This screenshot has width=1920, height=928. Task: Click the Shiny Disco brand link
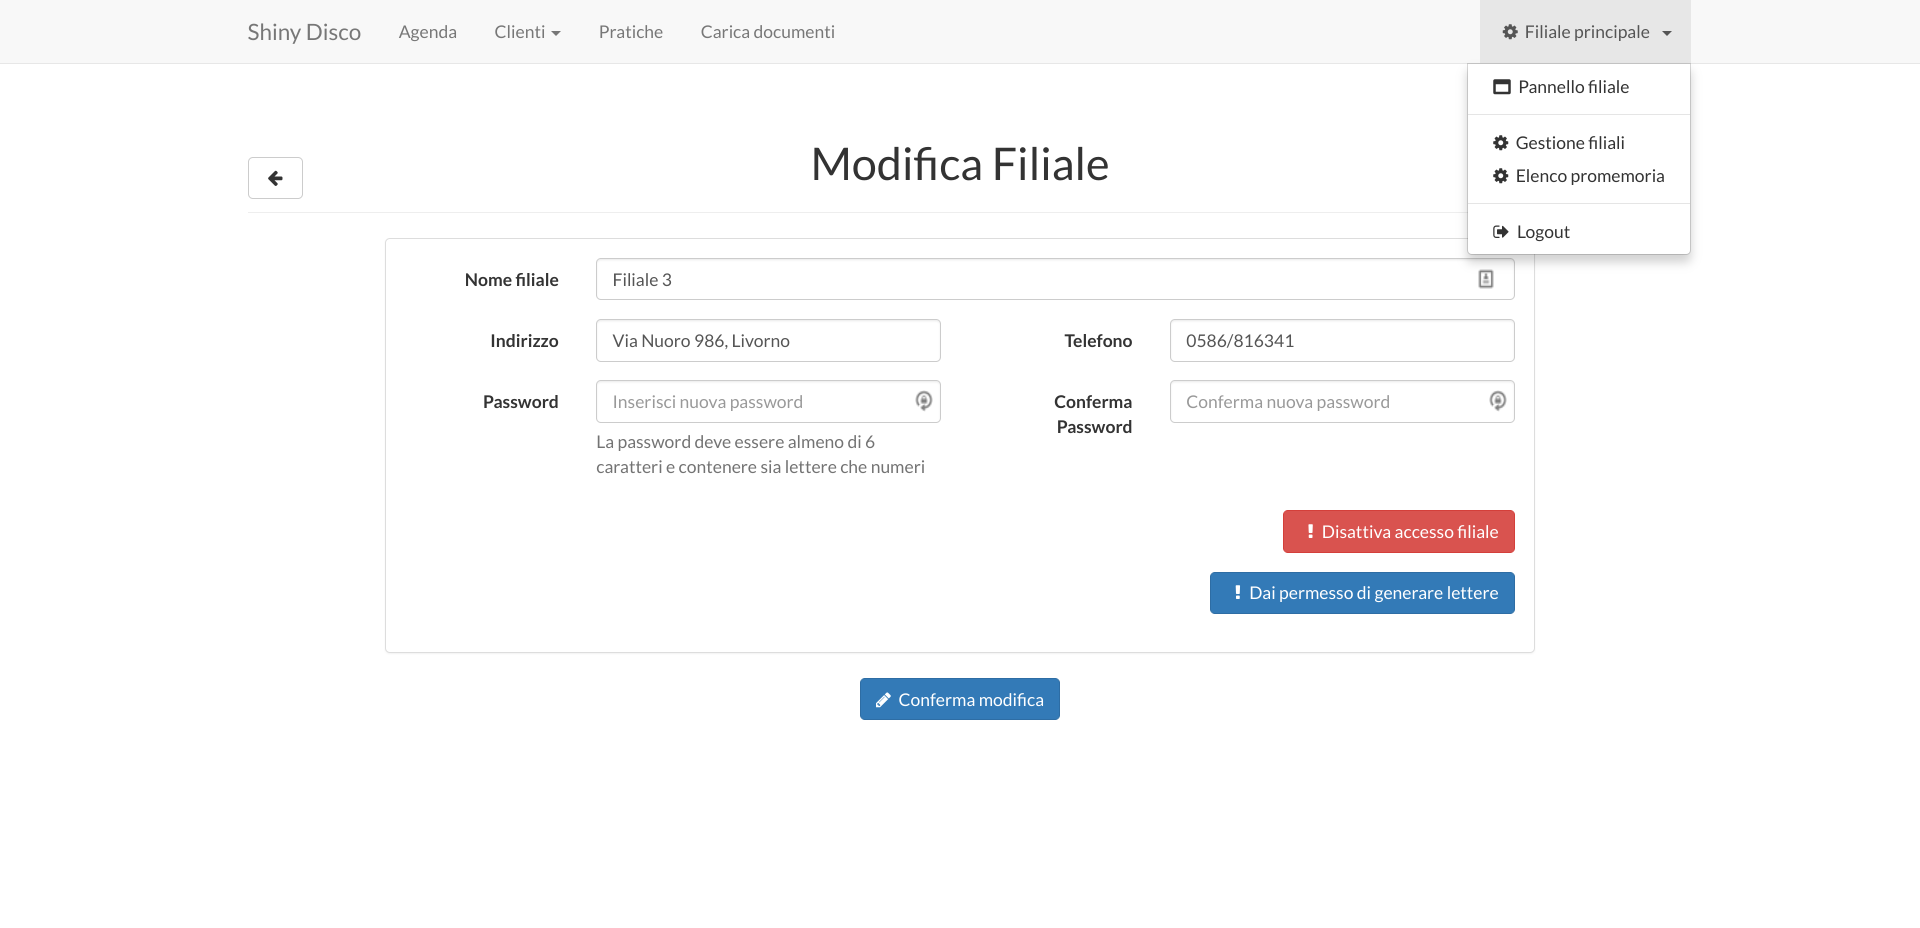point(304,32)
